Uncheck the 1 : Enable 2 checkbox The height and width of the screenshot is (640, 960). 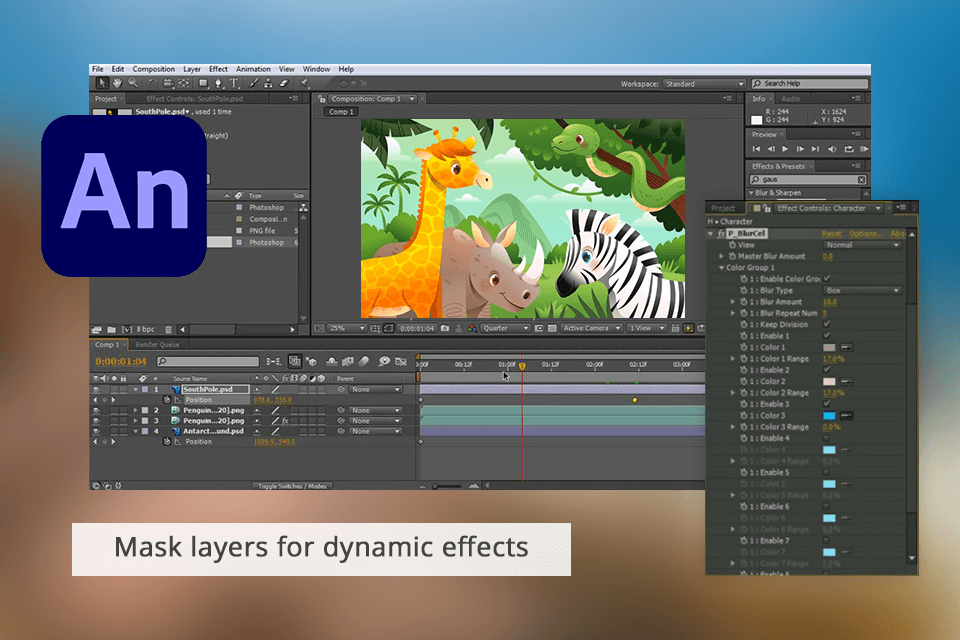coord(827,370)
